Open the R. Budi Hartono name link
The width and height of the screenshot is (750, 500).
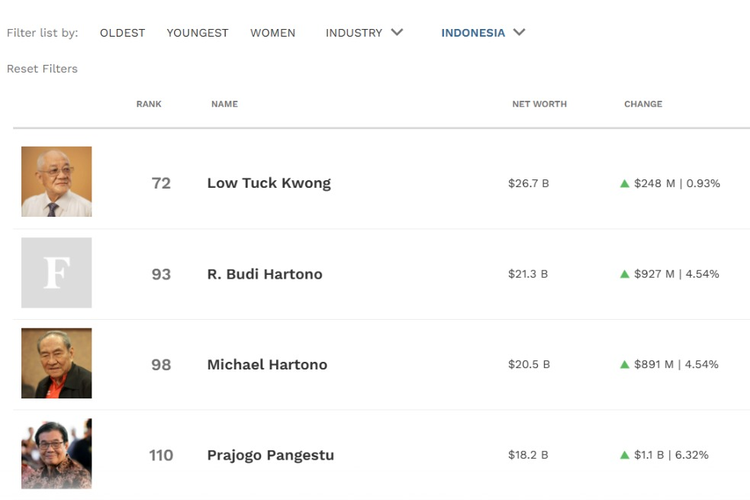pyautogui.click(x=265, y=274)
